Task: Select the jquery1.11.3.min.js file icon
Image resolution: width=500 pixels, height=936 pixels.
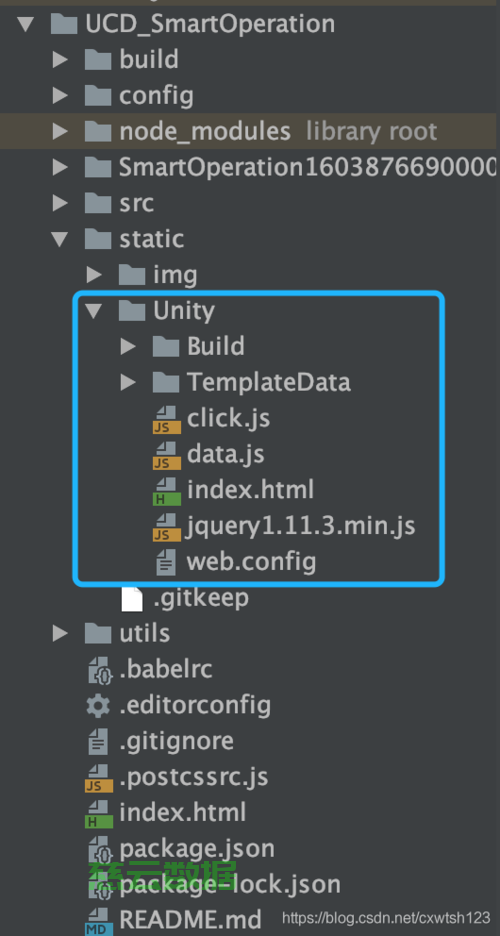Action: (166, 526)
